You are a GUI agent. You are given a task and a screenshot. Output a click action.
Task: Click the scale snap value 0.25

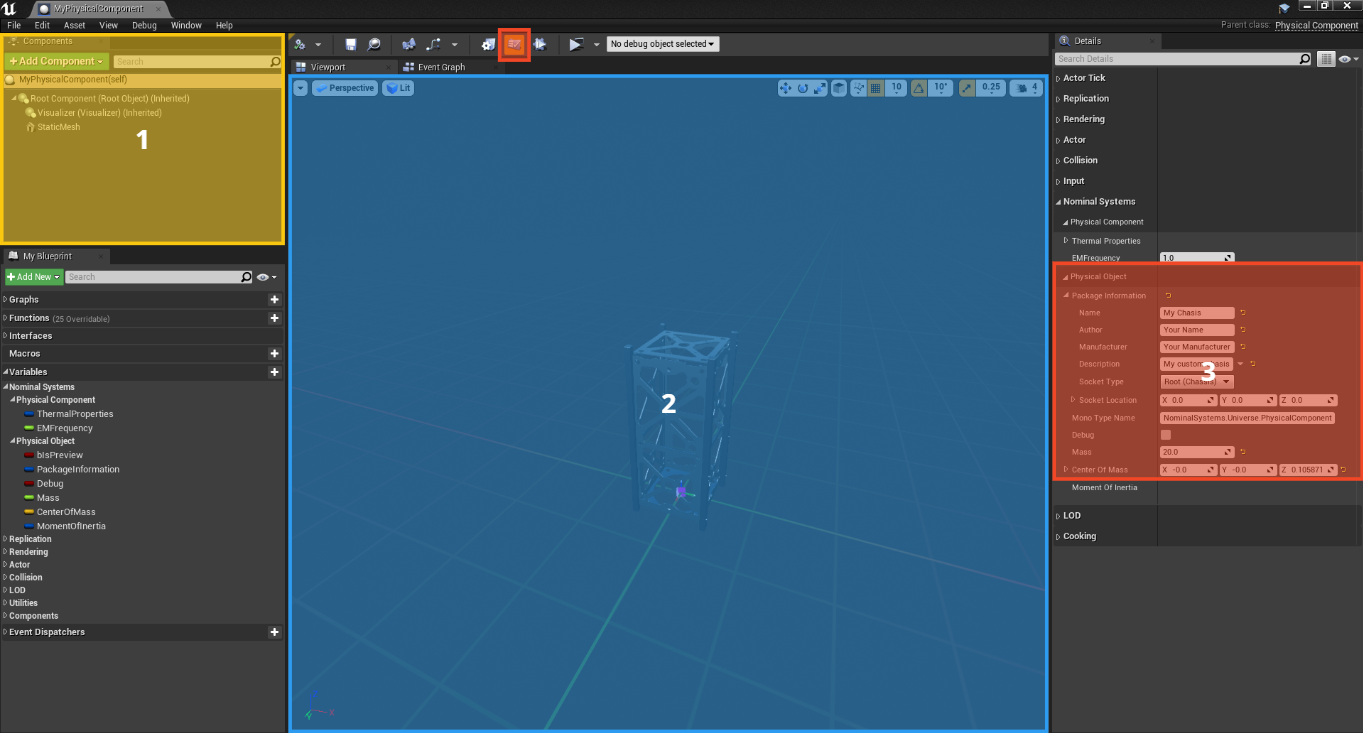pos(991,88)
